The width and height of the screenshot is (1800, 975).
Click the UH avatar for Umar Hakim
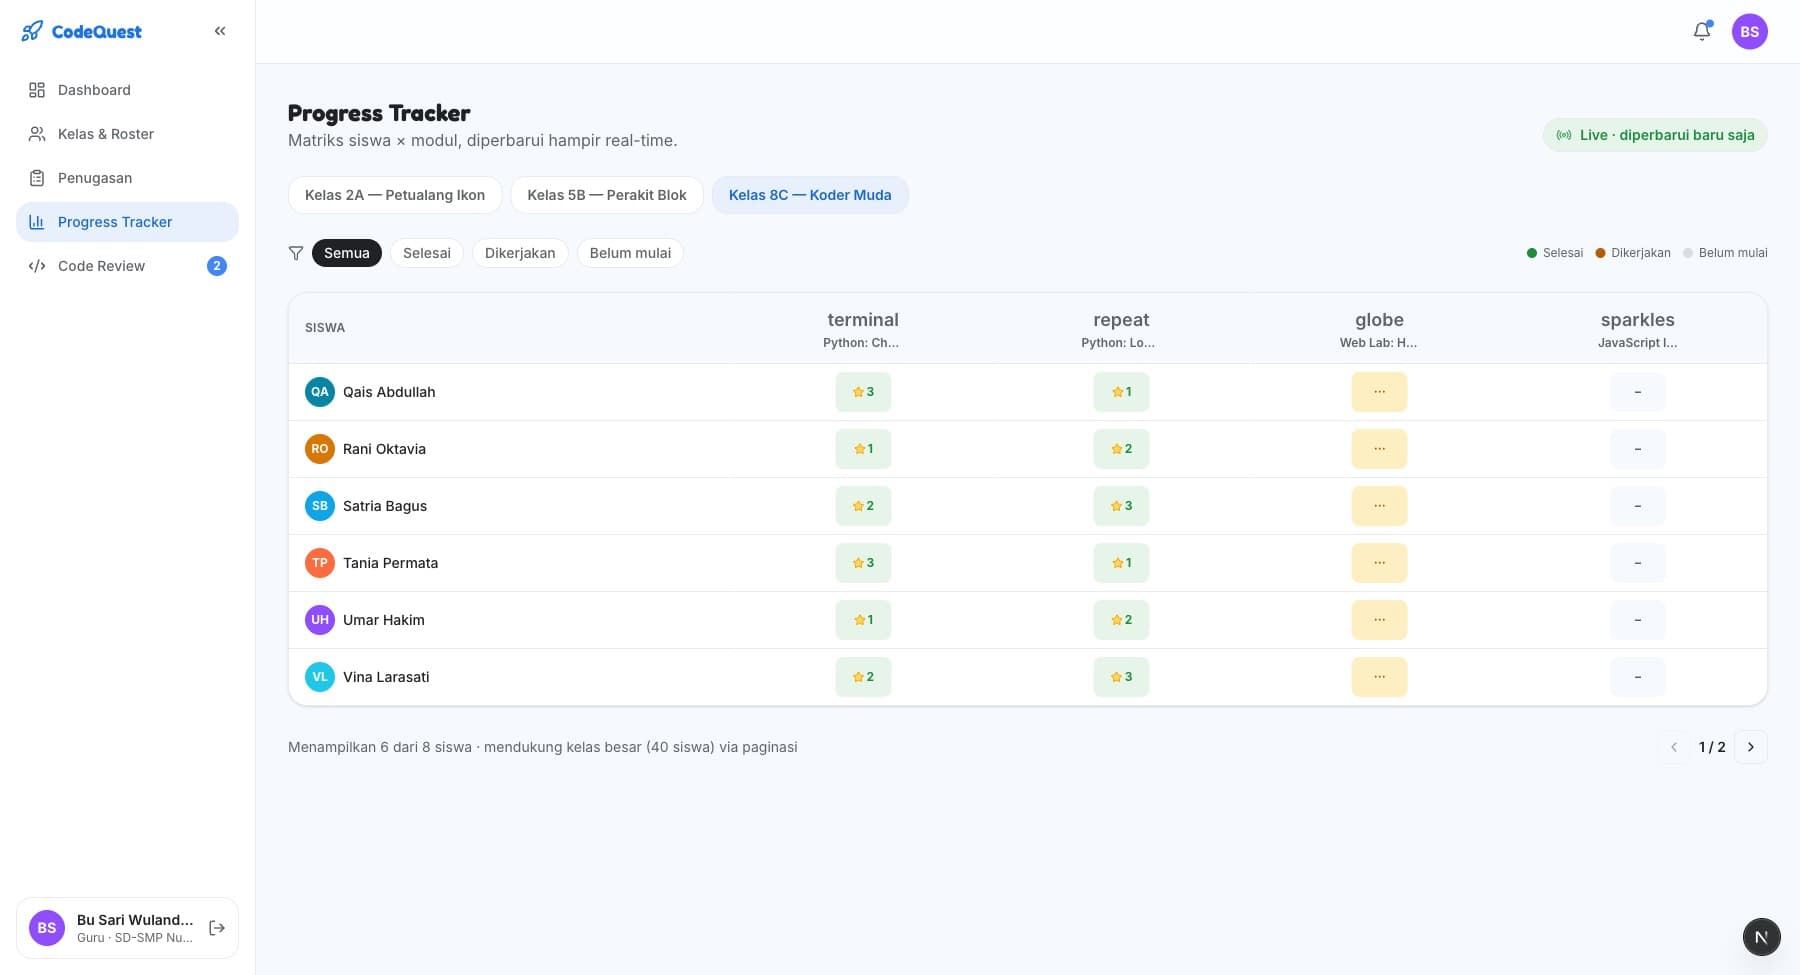320,620
